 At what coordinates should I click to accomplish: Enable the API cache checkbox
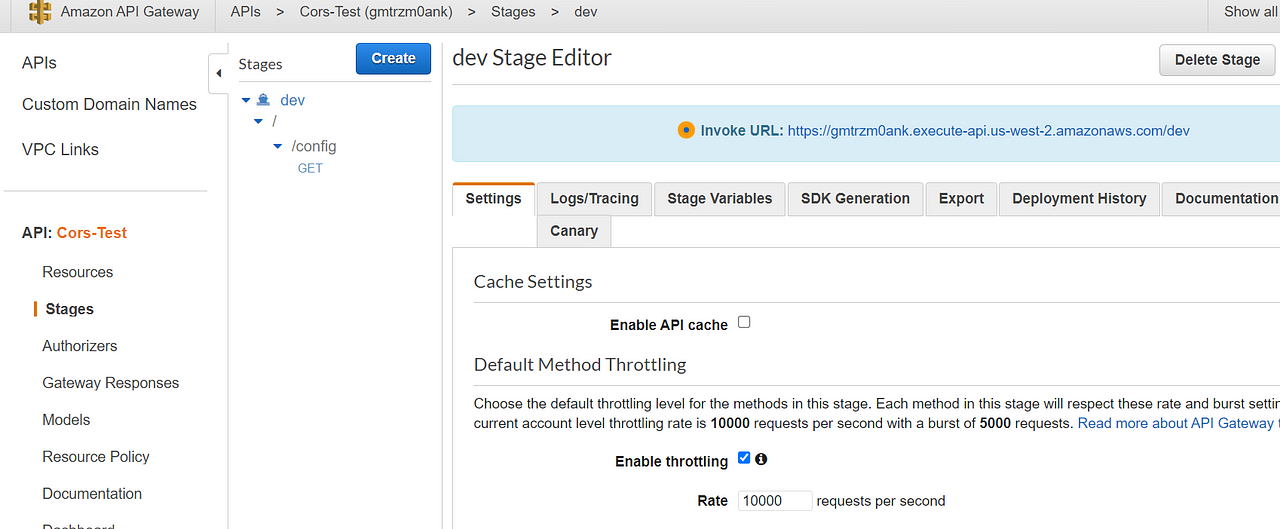744,322
